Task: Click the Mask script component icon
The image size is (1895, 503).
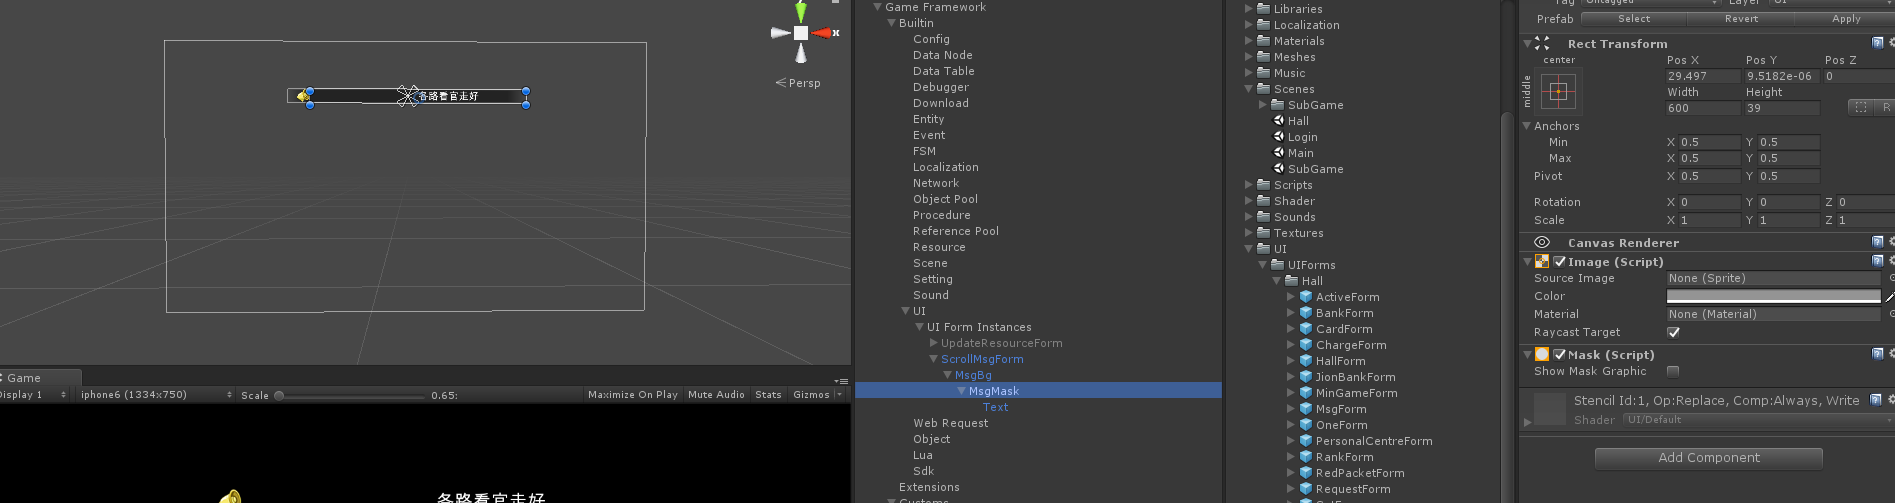Action: point(1542,354)
